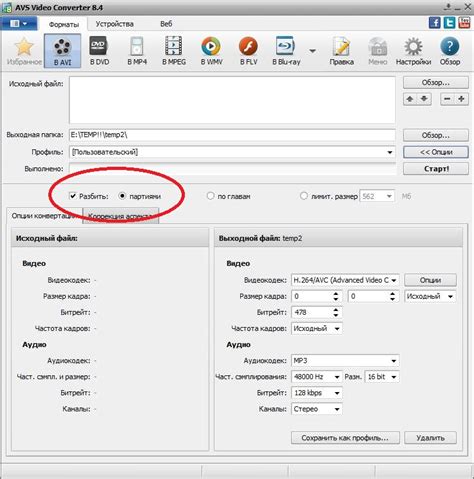This screenshot has height=479, width=474.
Task: Select the В MP4 format icon
Action: (137, 51)
